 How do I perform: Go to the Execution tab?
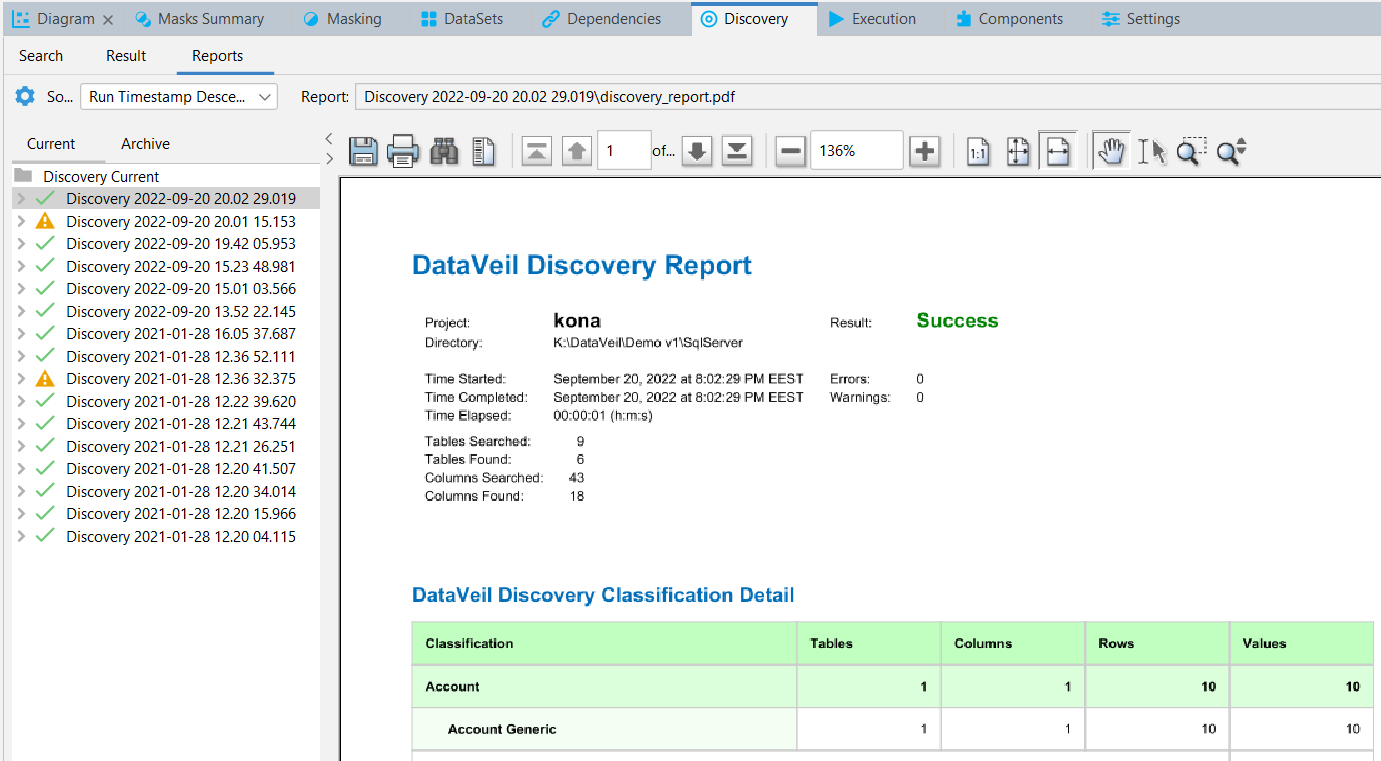pyautogui.click(x=872, y=19)
